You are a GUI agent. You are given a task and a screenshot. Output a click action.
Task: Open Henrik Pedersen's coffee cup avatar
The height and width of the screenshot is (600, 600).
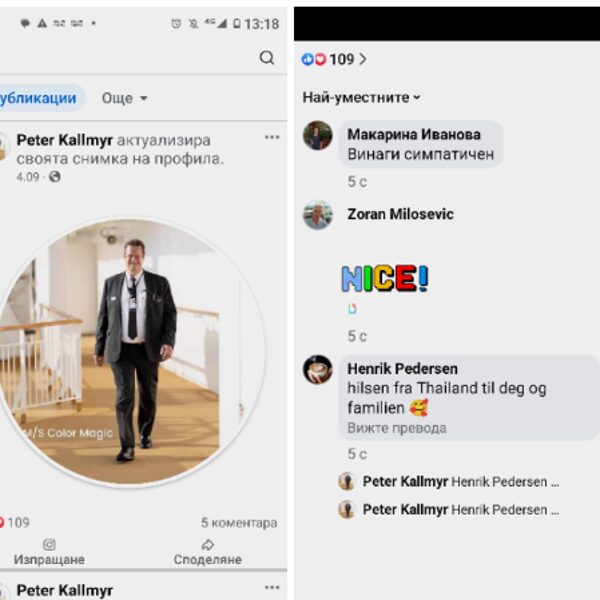[x=318, y=369]
